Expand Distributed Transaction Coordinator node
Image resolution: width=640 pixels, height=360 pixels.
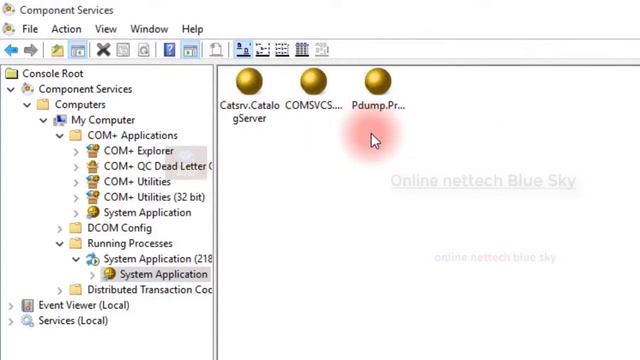(x=60, y=290)
